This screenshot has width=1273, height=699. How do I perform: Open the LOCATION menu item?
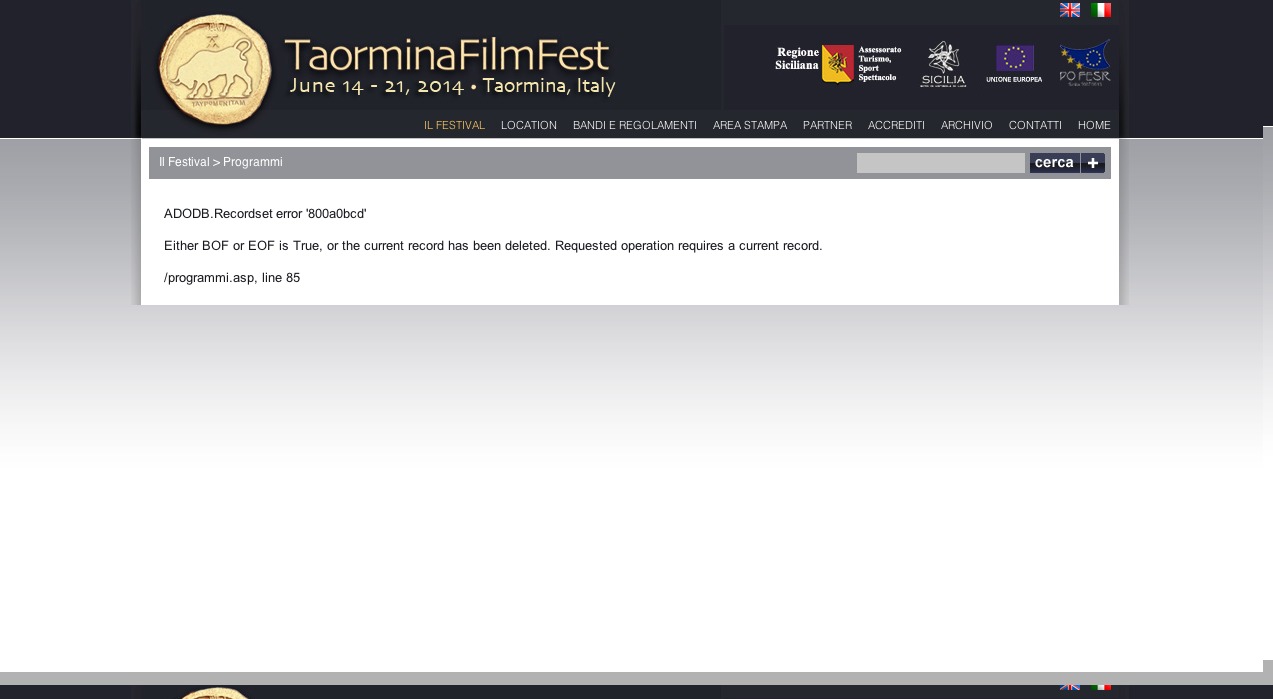(x=528, y=125)
